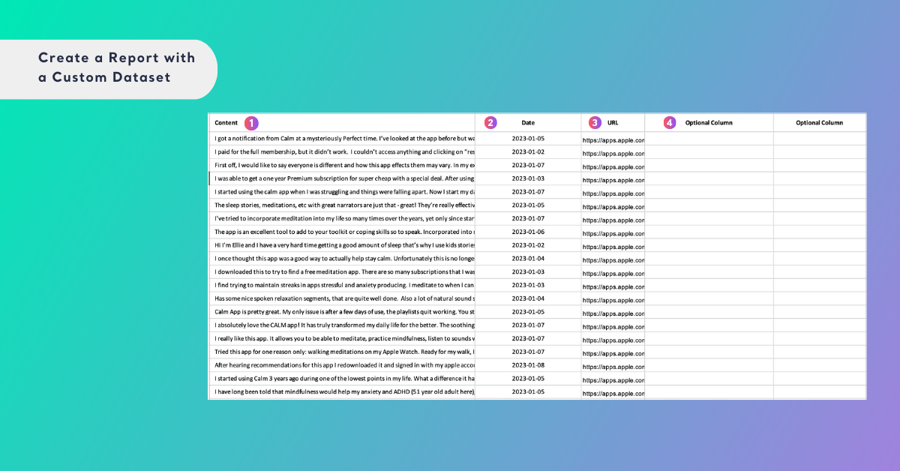Viewport: 900px width, 471px height.
Task: Open the URL link in the first row
Action: click(x=613, y=140)
